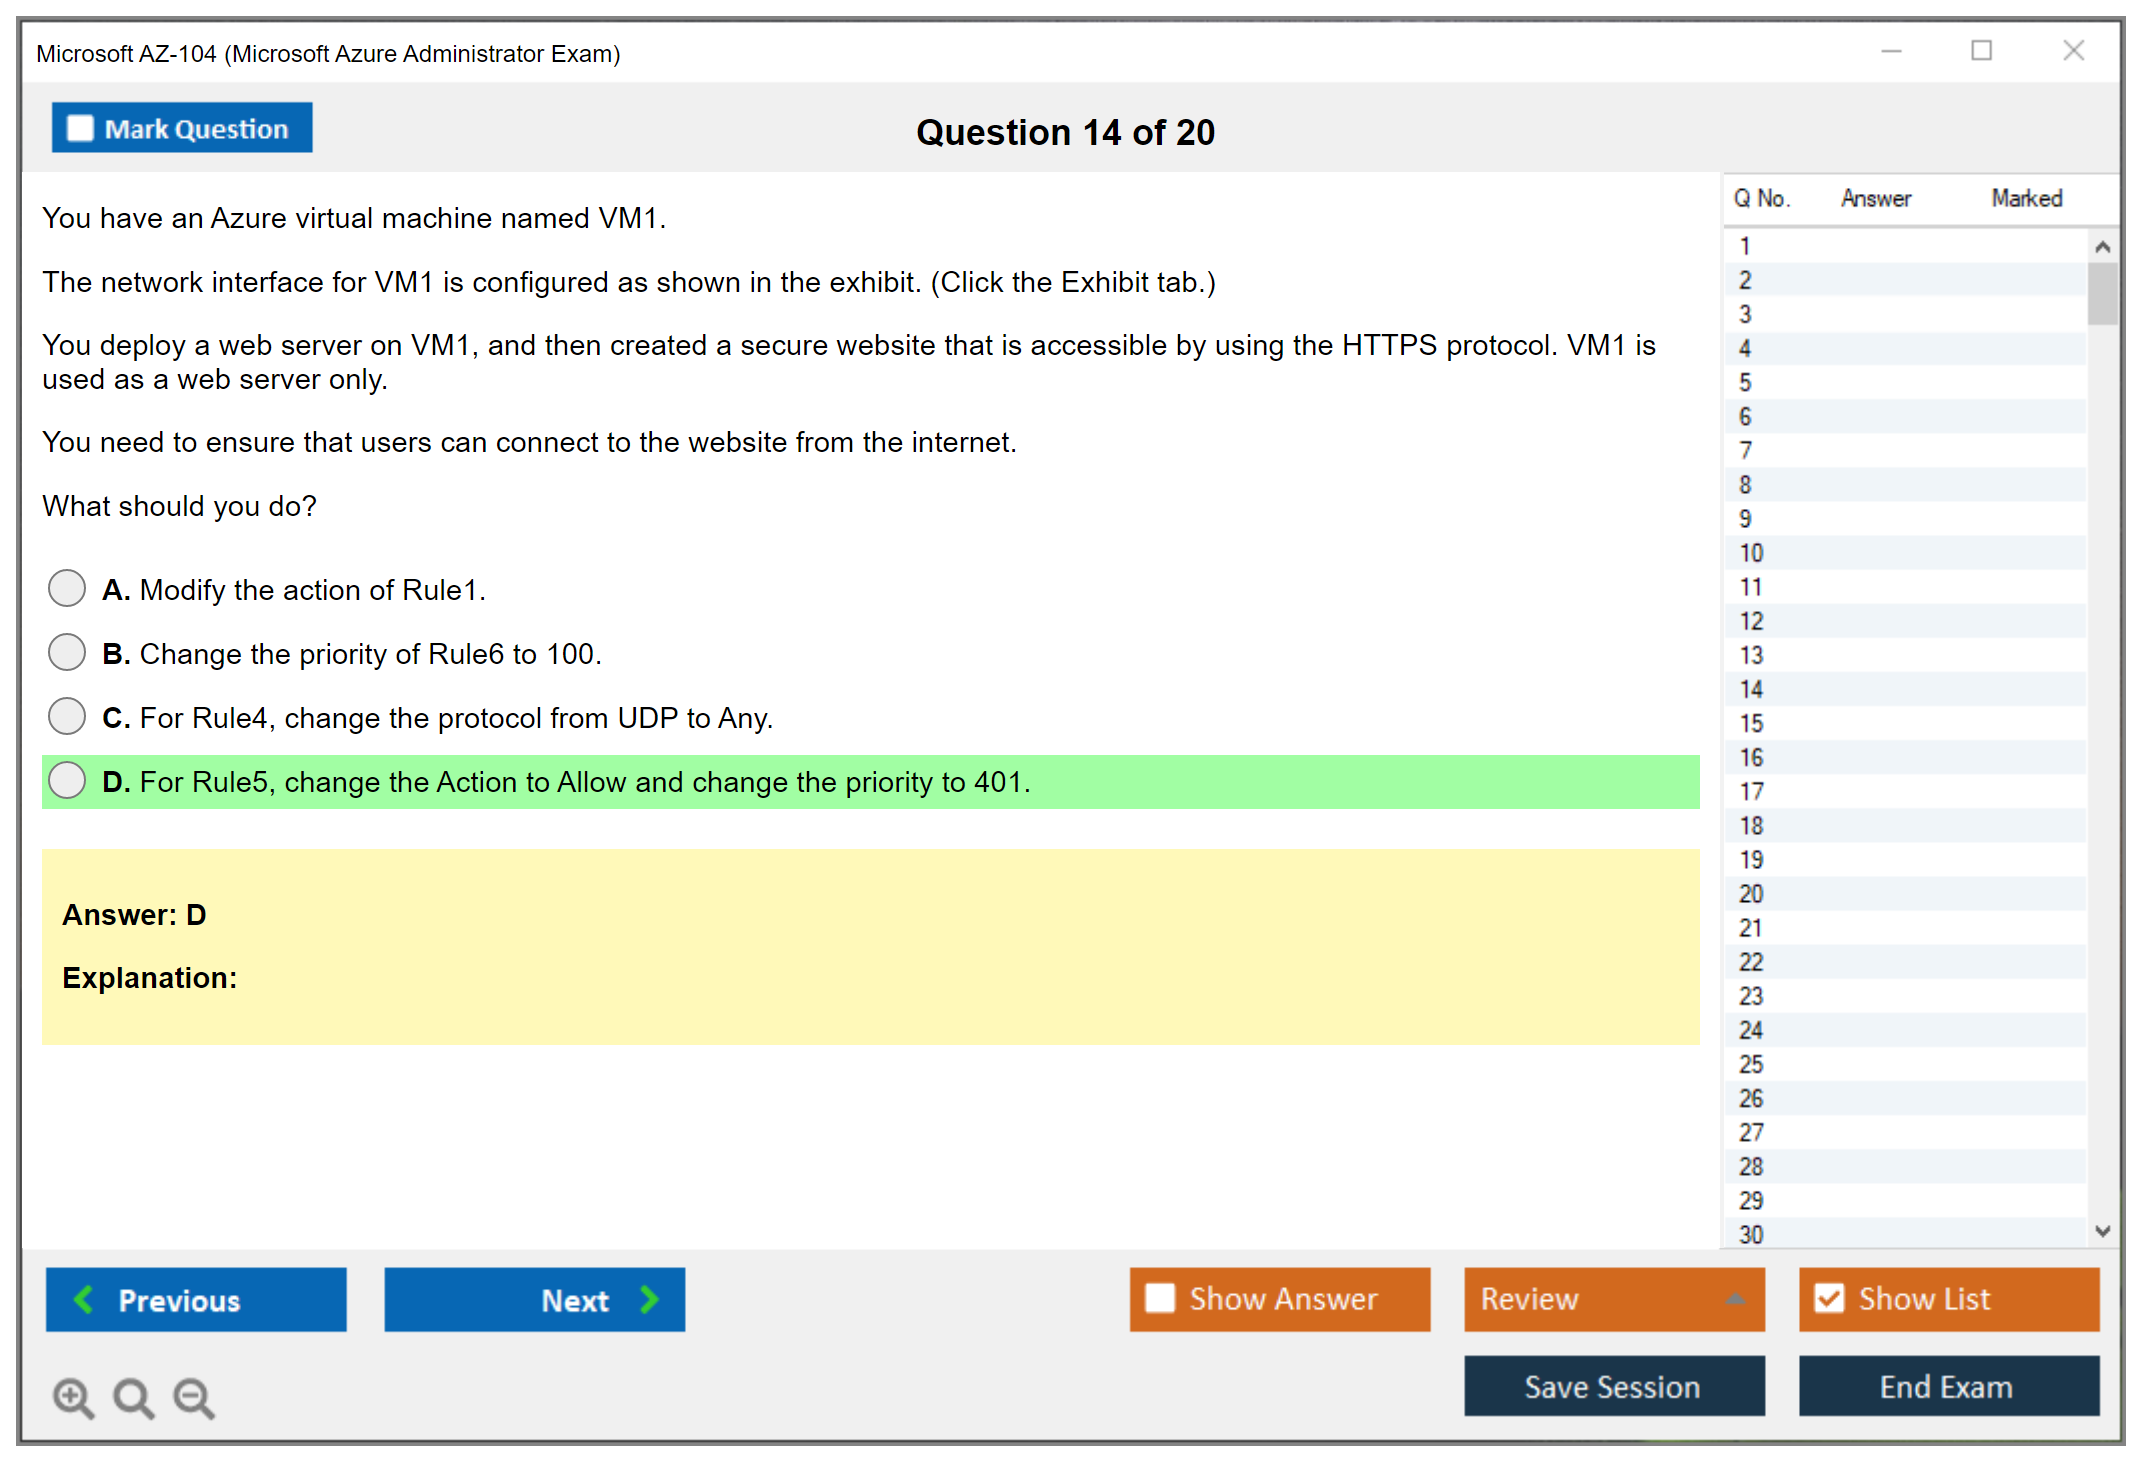Maximize the exam window

[x=1981, y=51]
